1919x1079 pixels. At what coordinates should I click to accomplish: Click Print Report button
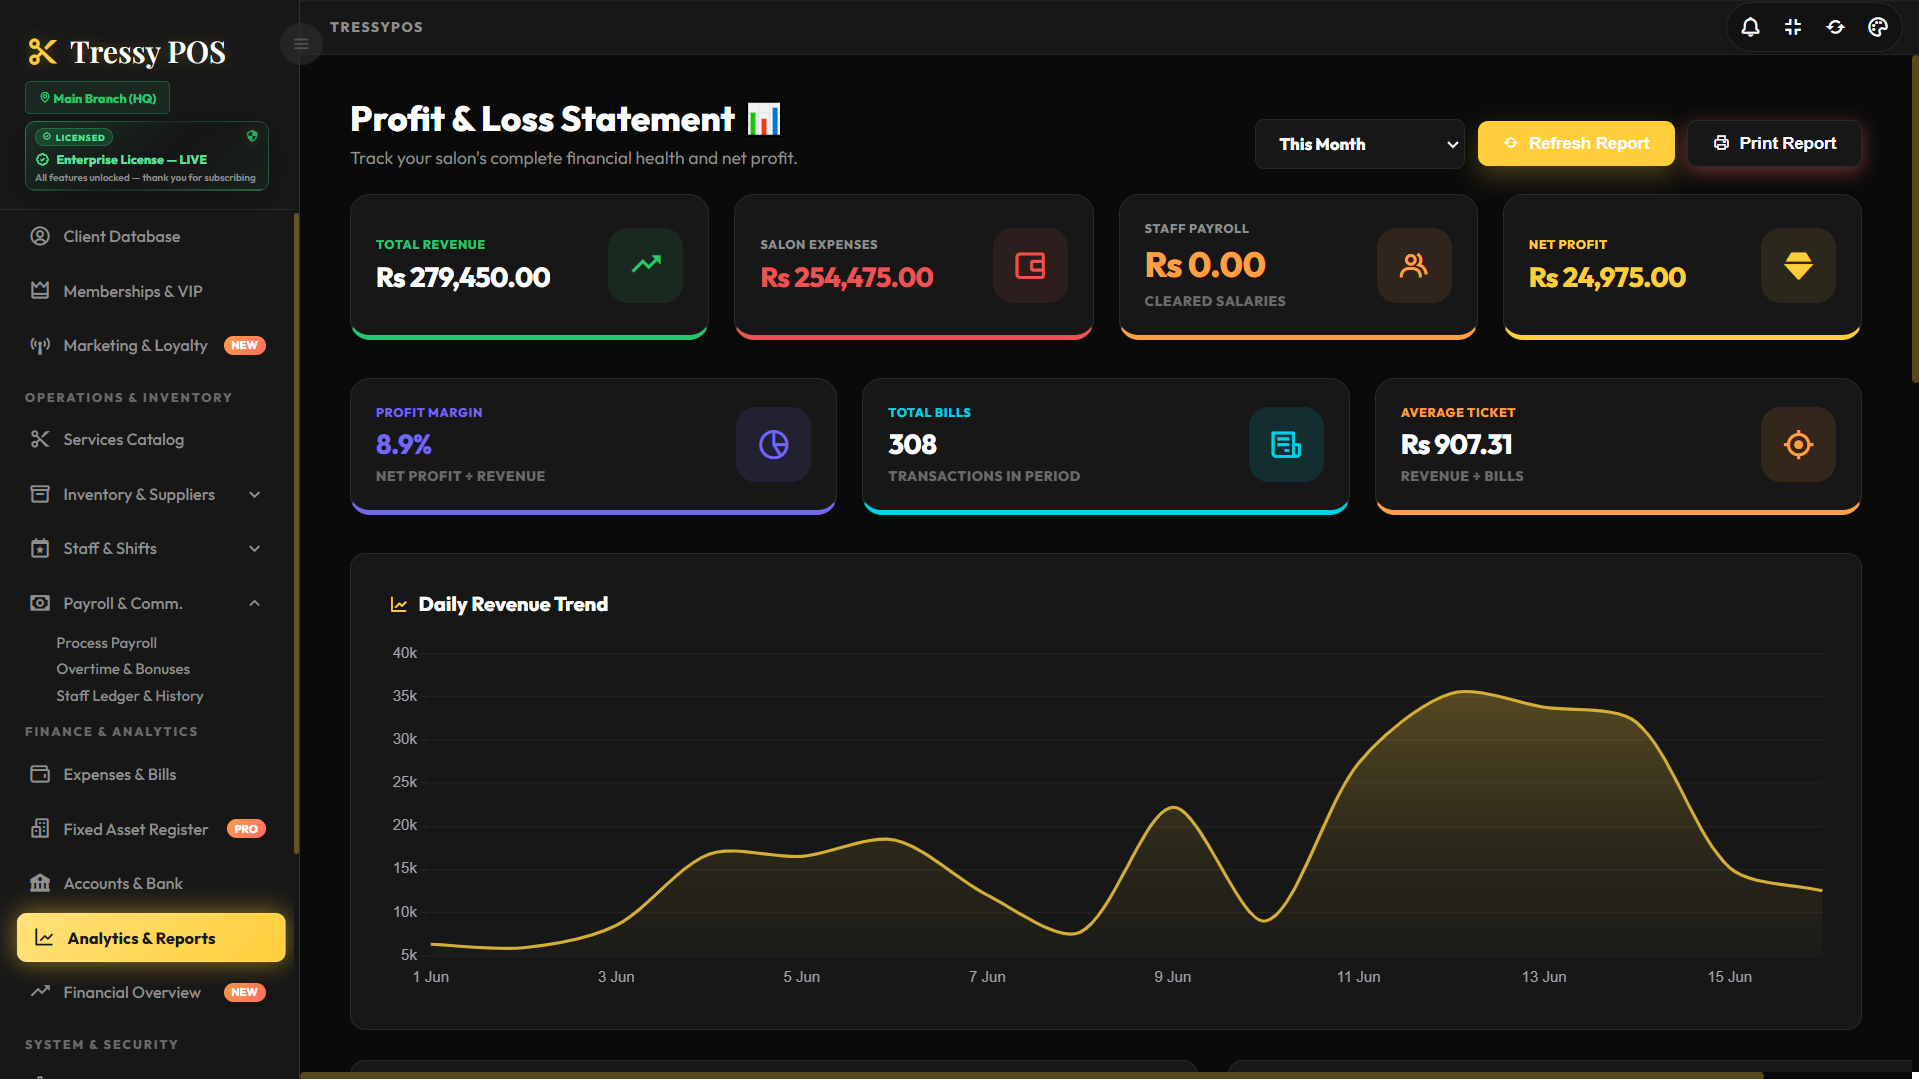click(1774, 143)
